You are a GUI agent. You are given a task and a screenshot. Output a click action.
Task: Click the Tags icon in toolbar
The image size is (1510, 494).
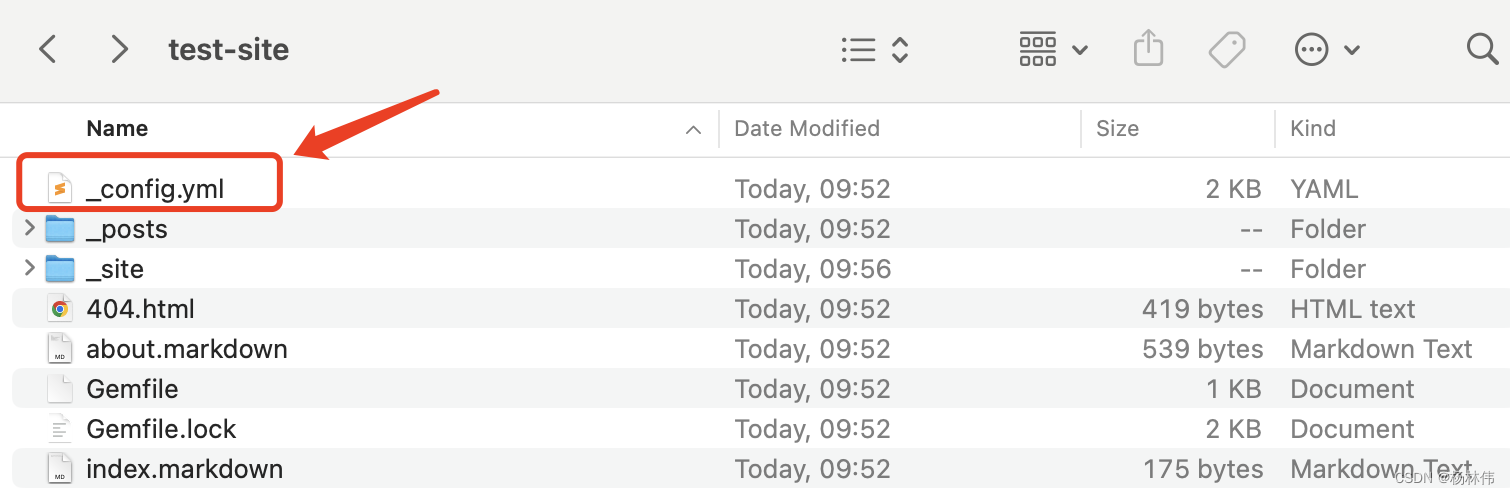(x=1226, y=49)
